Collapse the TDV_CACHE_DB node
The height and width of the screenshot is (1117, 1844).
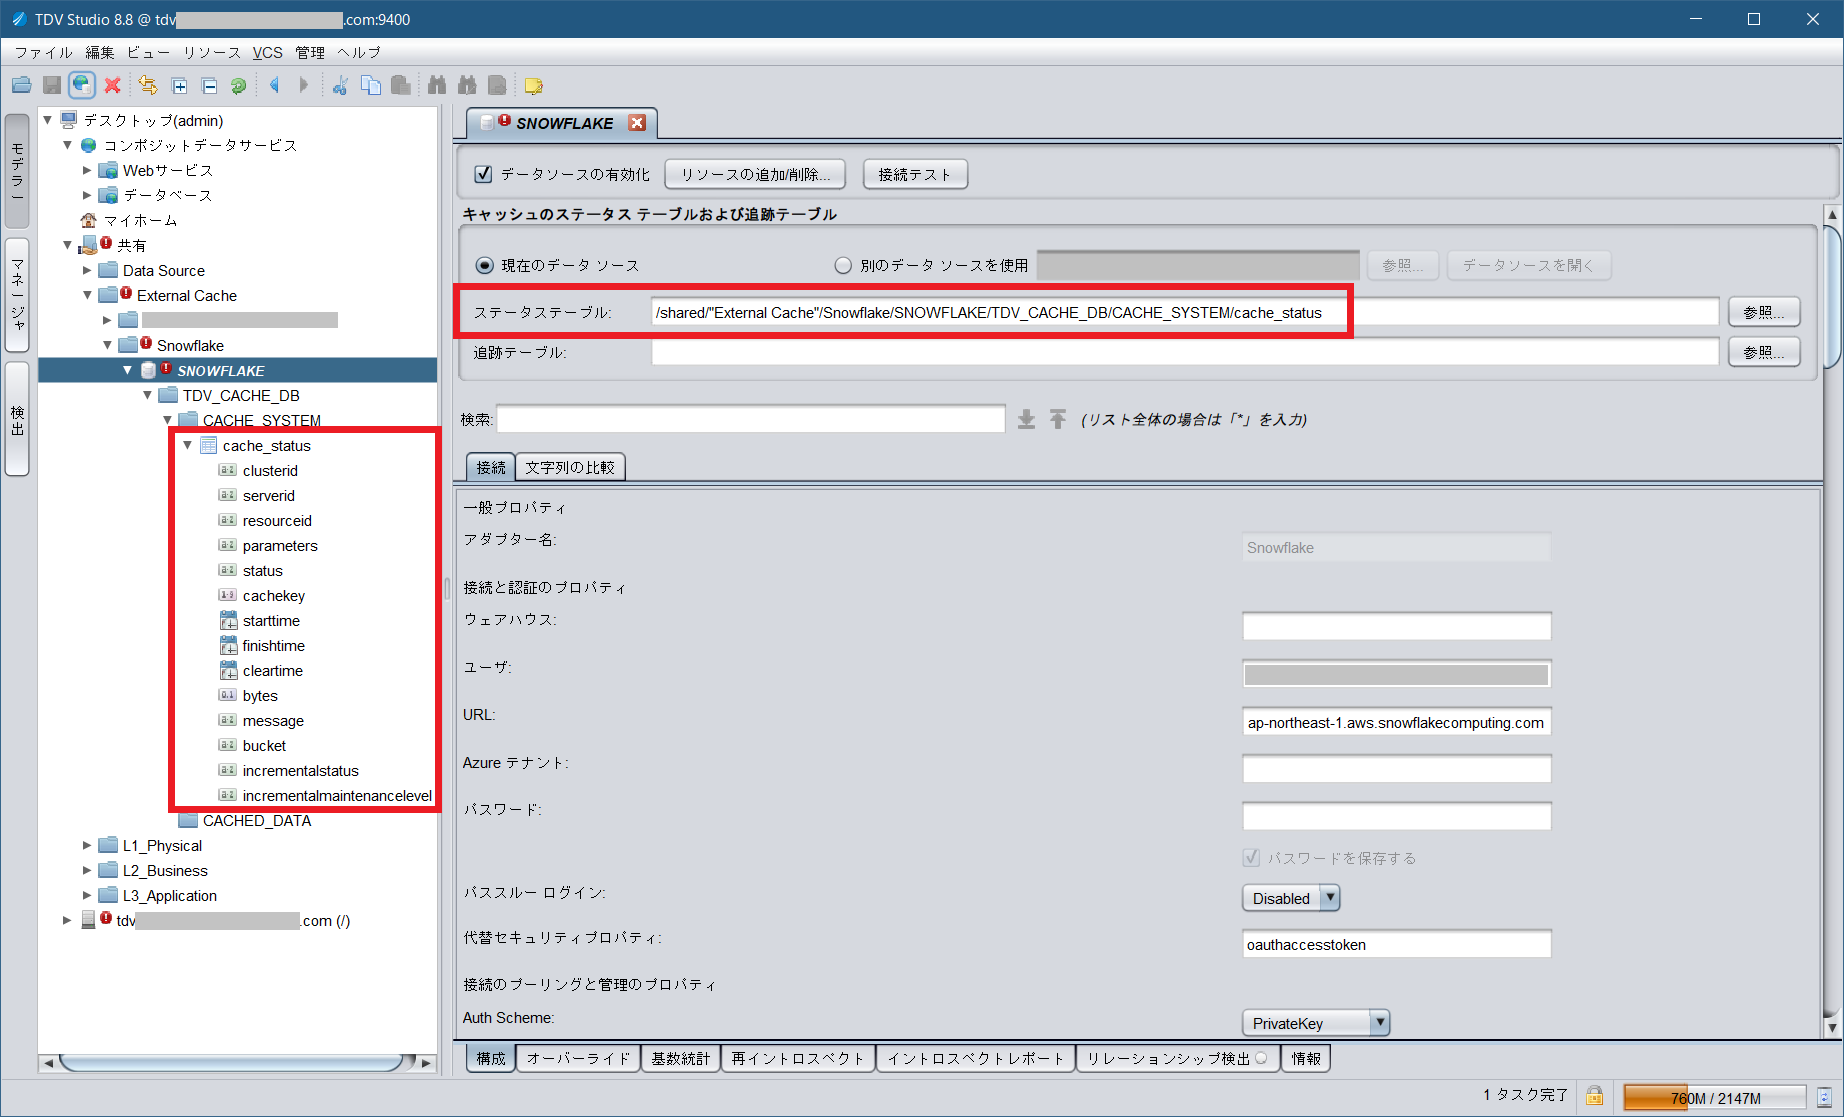(x=147, y=395)
